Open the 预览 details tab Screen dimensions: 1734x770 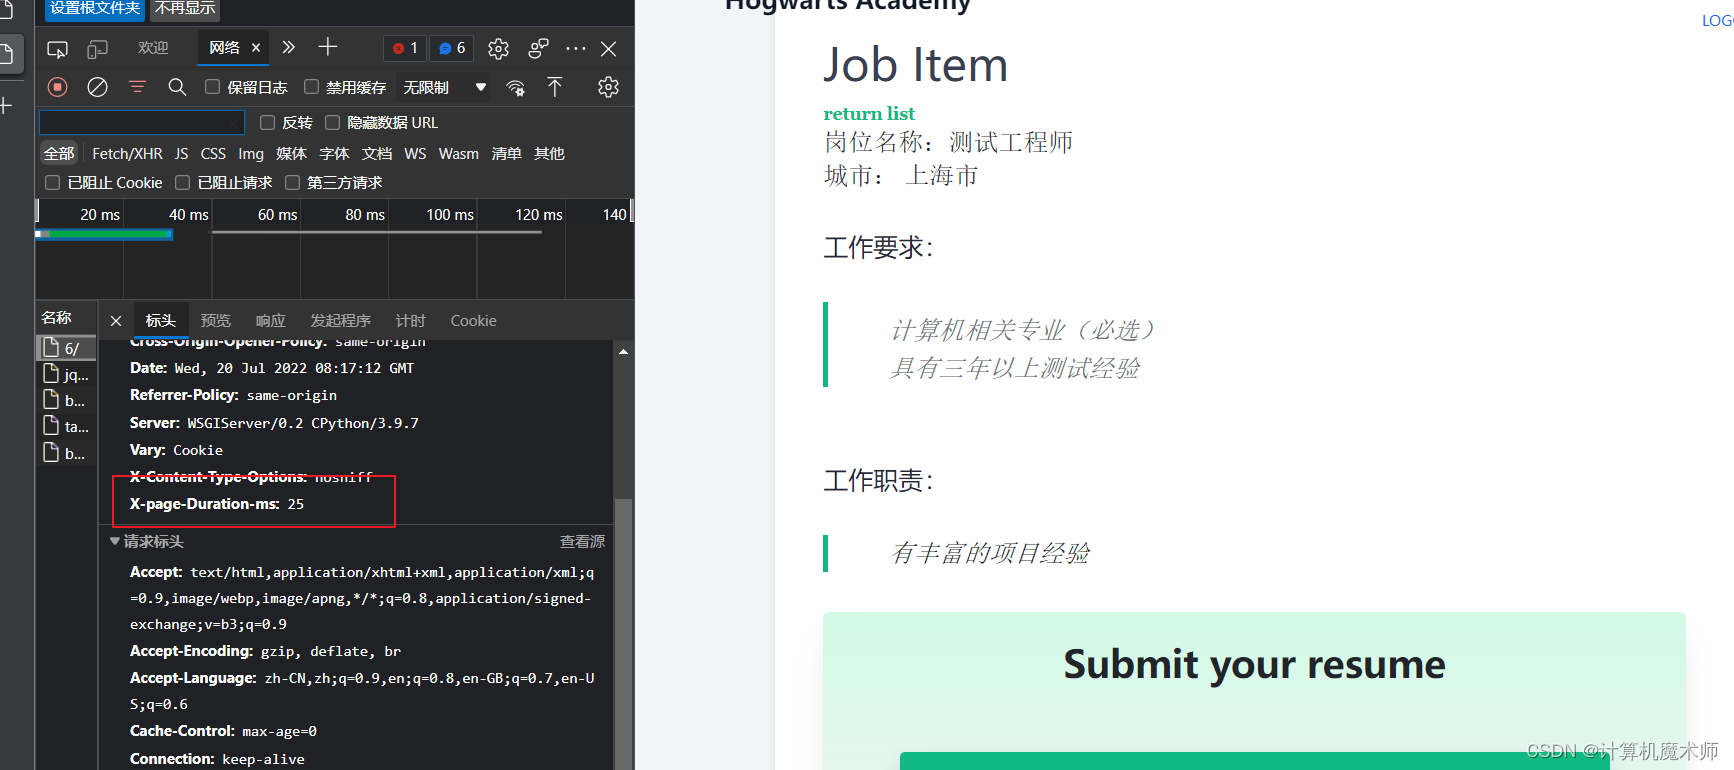pos(215,320)
